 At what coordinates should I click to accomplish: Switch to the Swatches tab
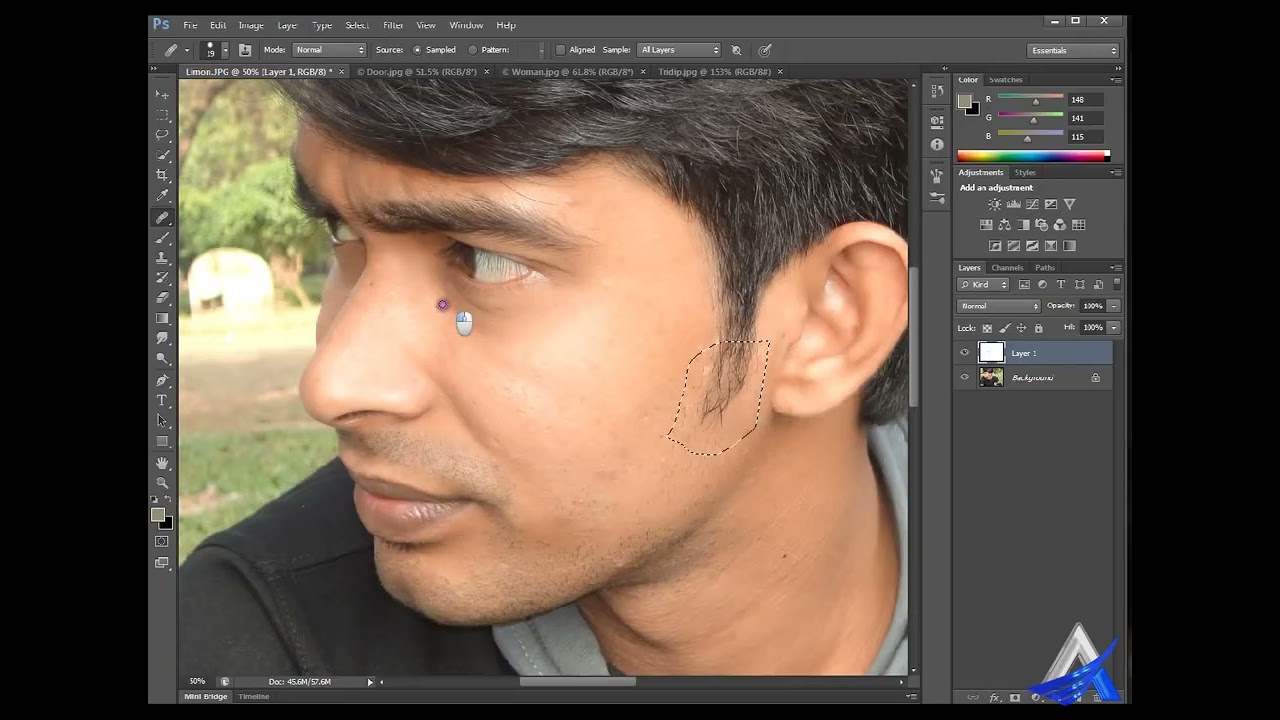(1005, 80)
